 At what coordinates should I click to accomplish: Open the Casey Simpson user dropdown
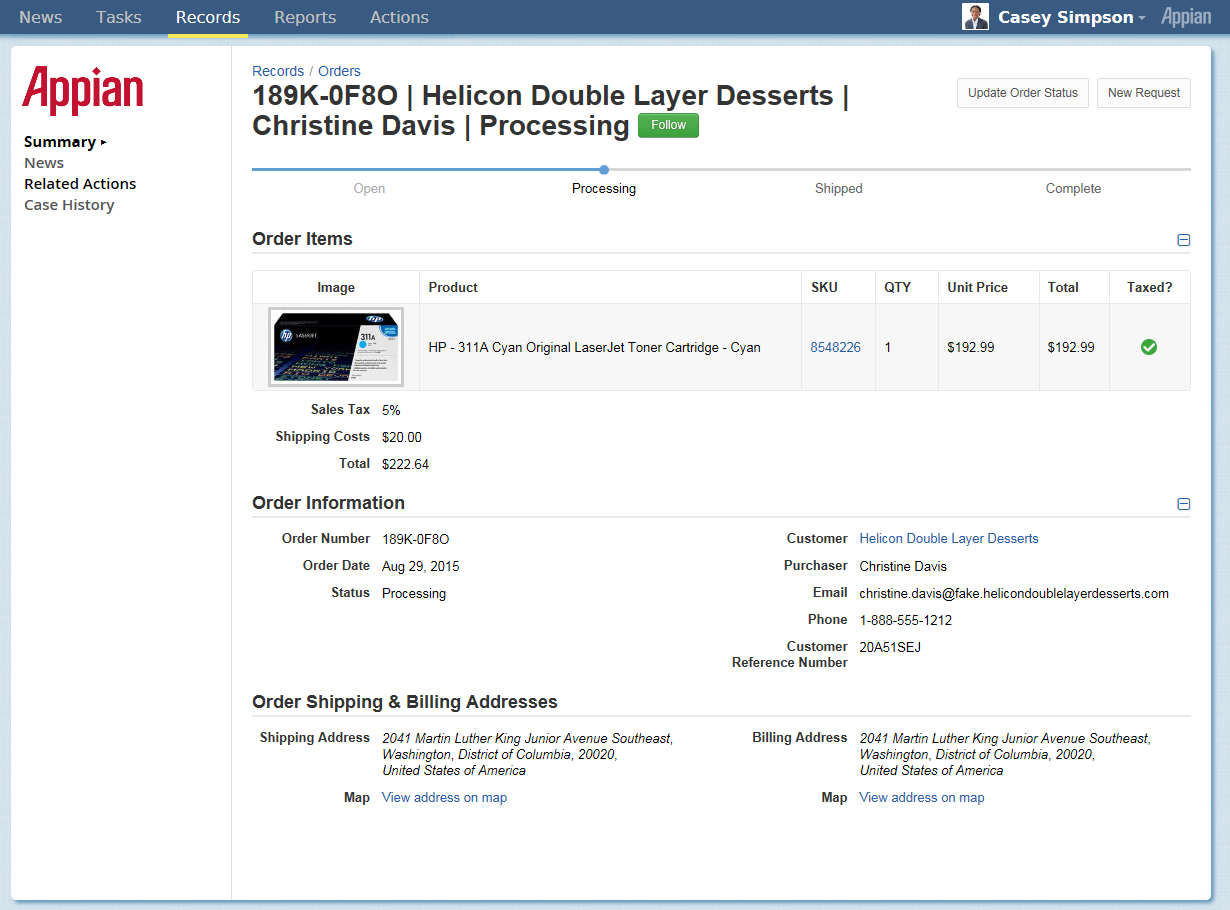[1071, 17]
